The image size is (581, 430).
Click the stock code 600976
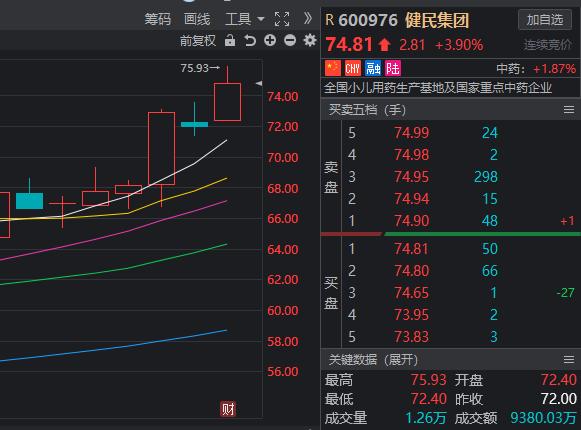368,20
